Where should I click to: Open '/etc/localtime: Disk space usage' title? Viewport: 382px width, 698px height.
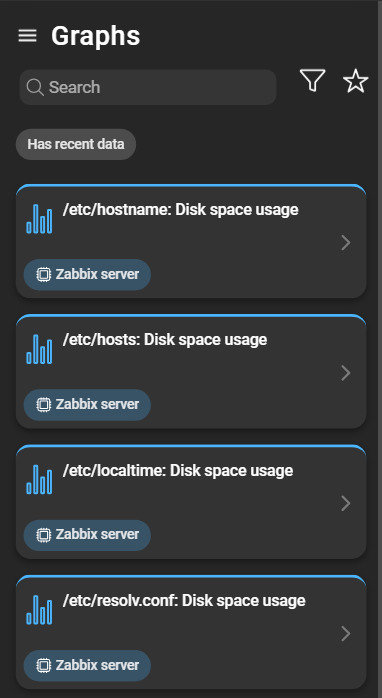[178, 471]
